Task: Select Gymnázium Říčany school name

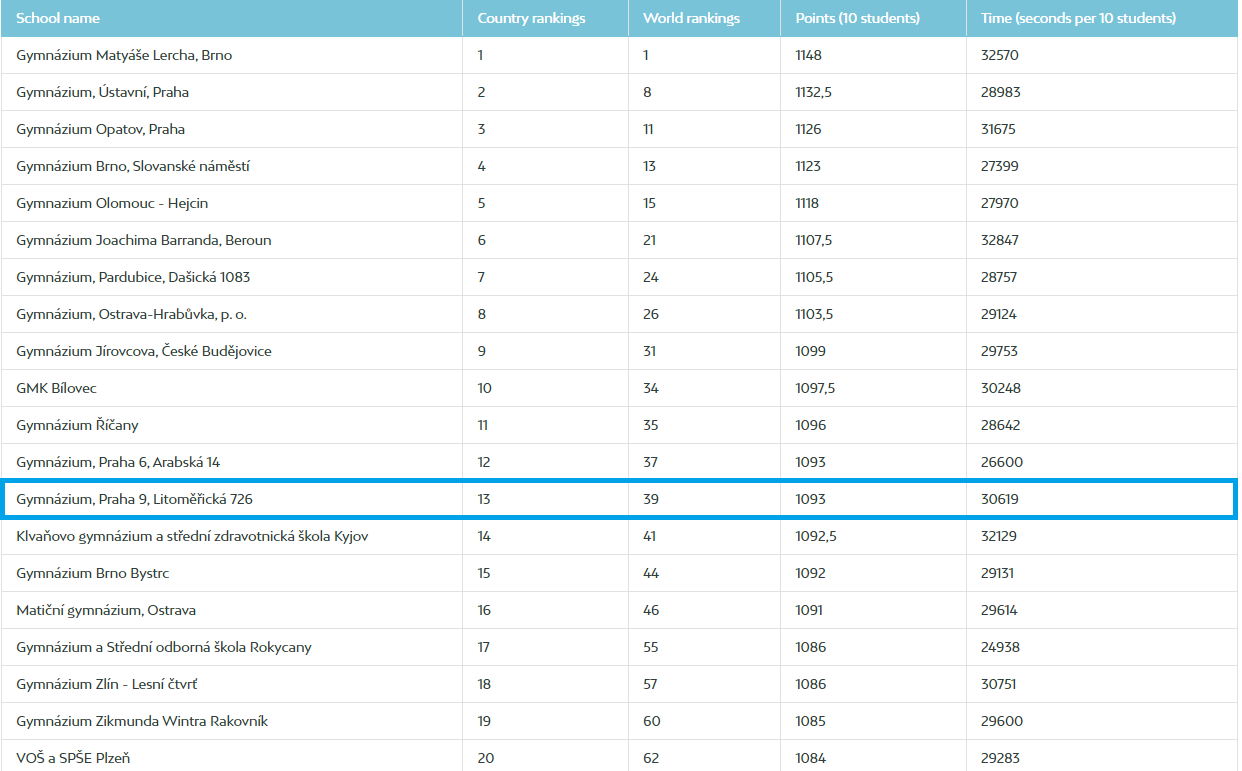Action: pyautogui.click(x=77, y=425)
